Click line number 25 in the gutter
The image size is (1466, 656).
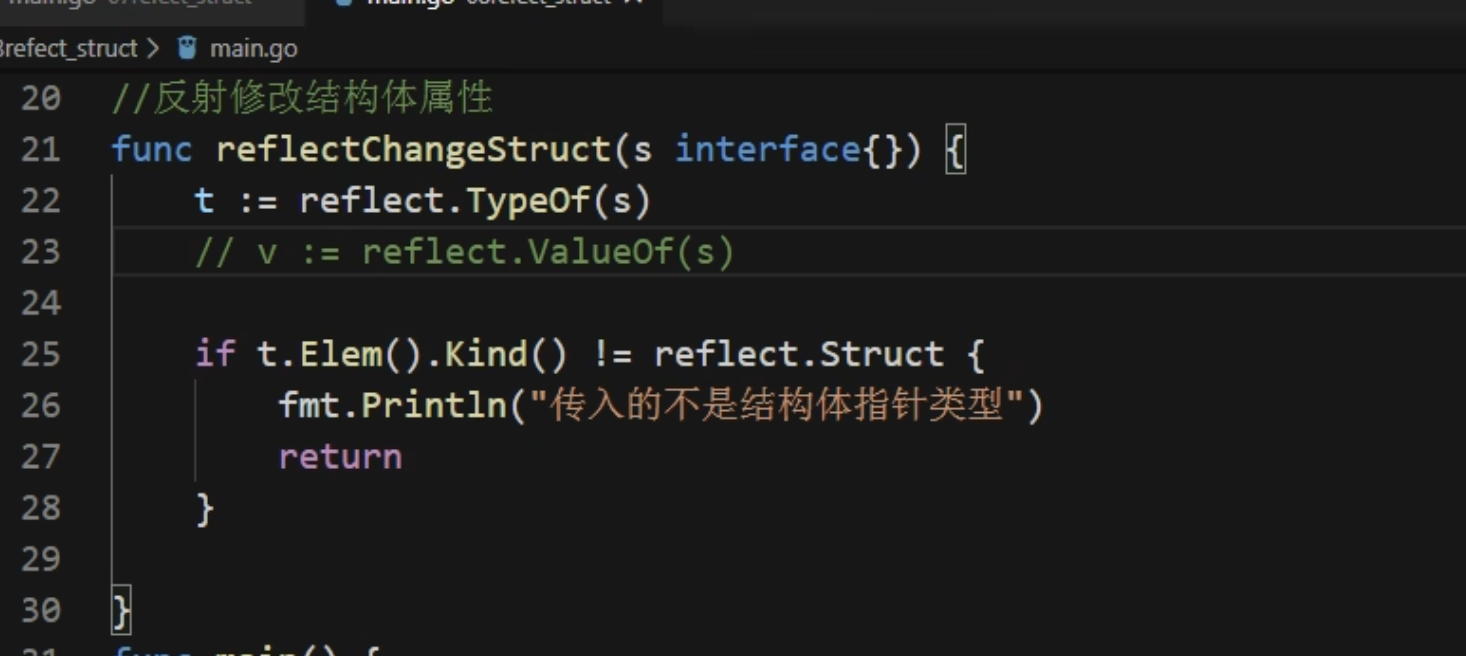[x=41, y=354]
